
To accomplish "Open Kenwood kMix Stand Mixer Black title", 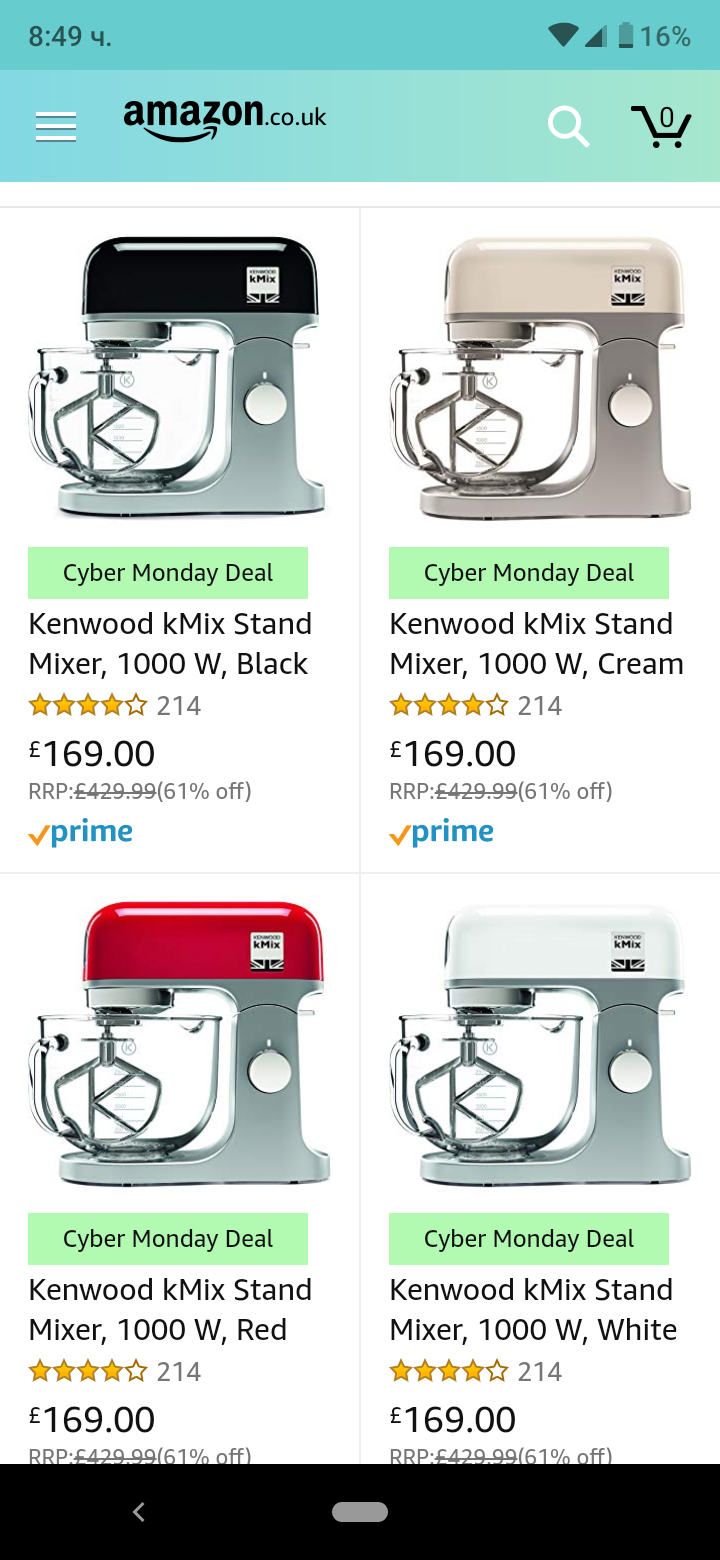I will tap(170, 644).
